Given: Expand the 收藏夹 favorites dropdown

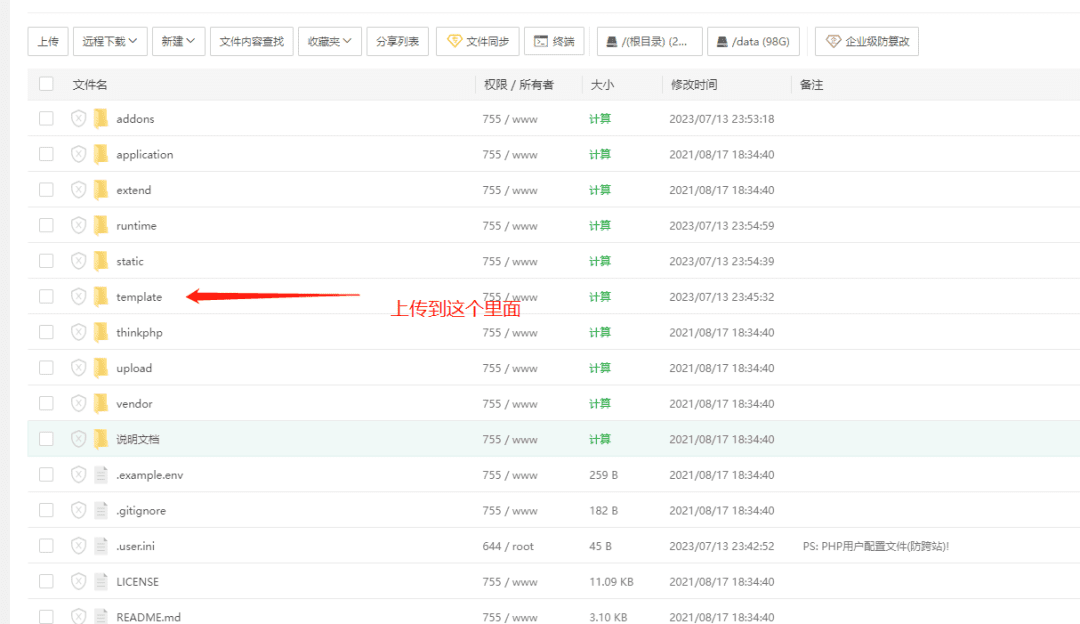Looking at the screenshot, I should (329, 41).
